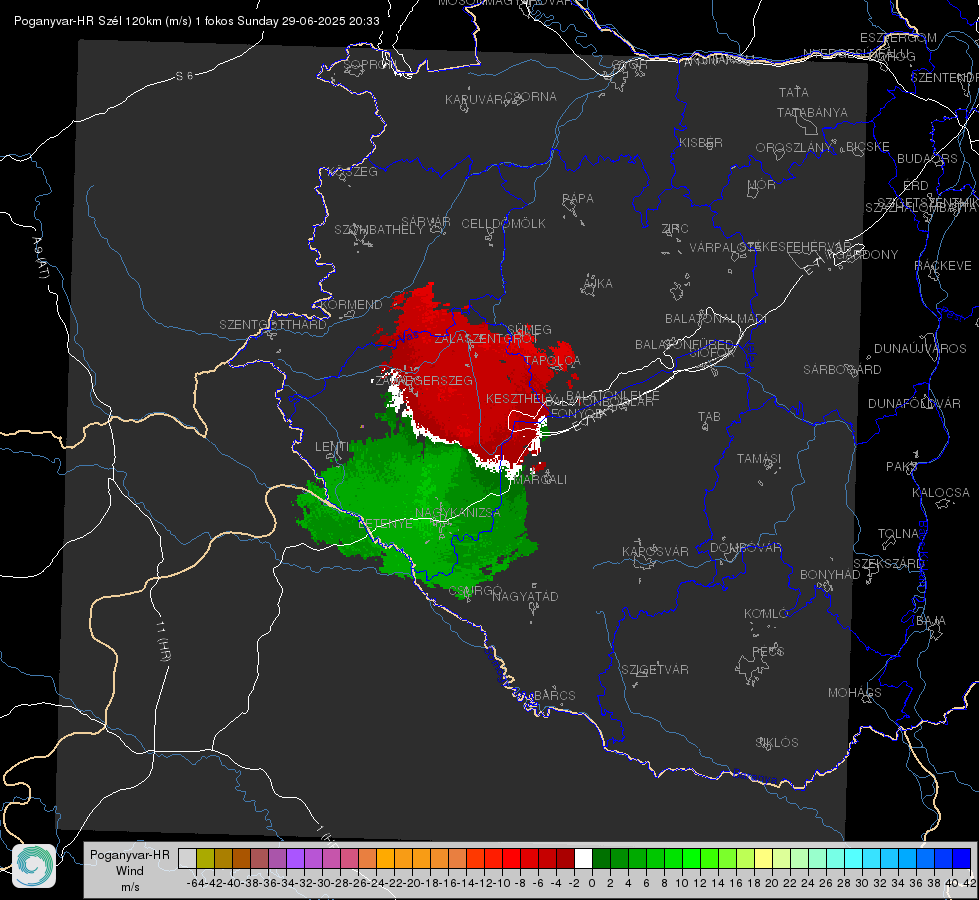Click the TATA city label
Viewport: 979px width, 900px height.
(794, 92)
